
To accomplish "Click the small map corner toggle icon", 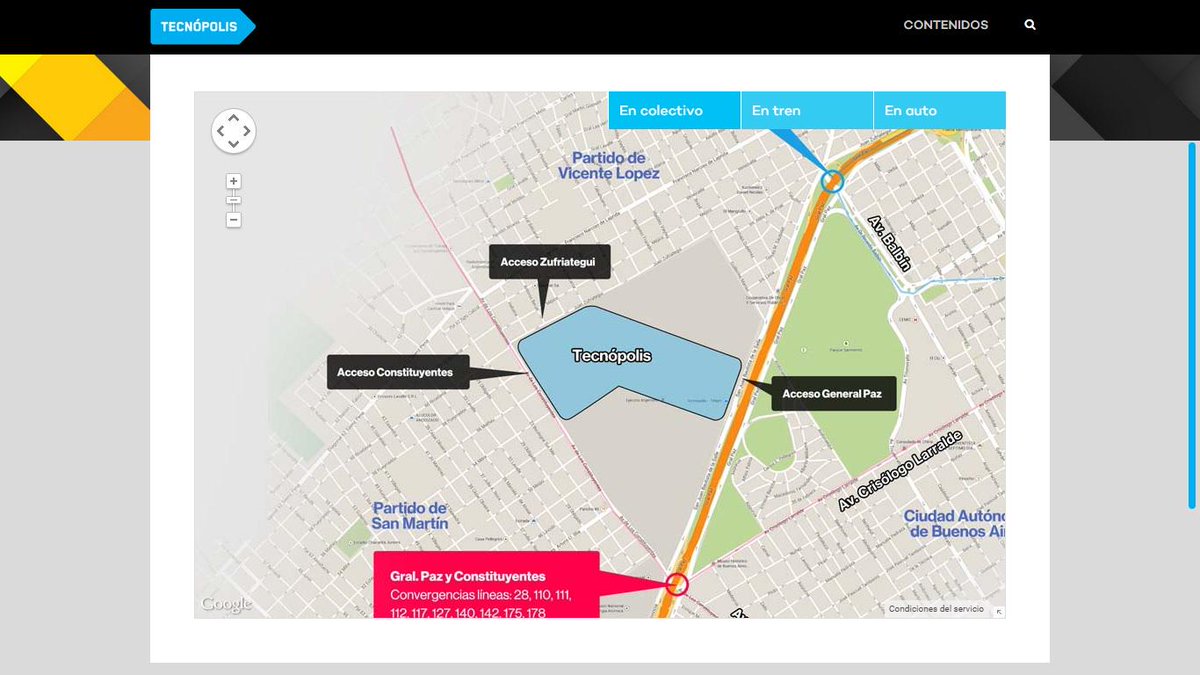I will [999, 610].
